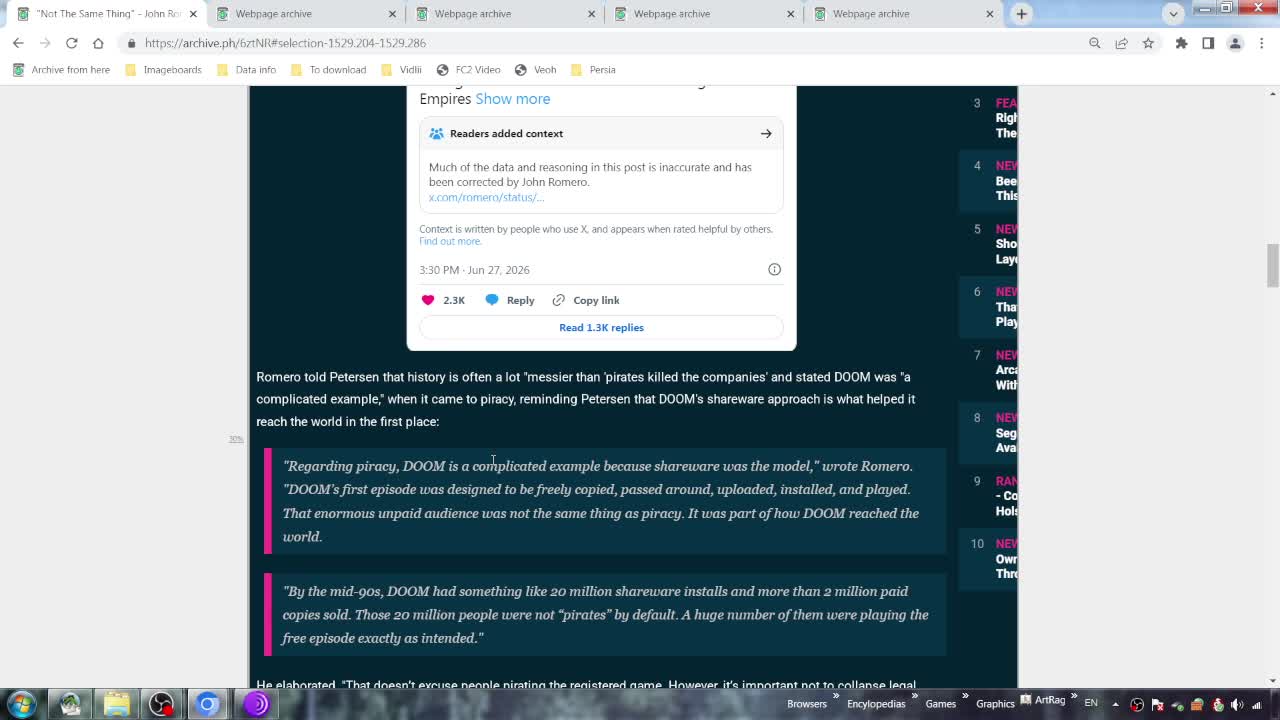1280x720 pixels.
Task: Open the Imageboards bookmark folder
Action: [x=163, y=70]
